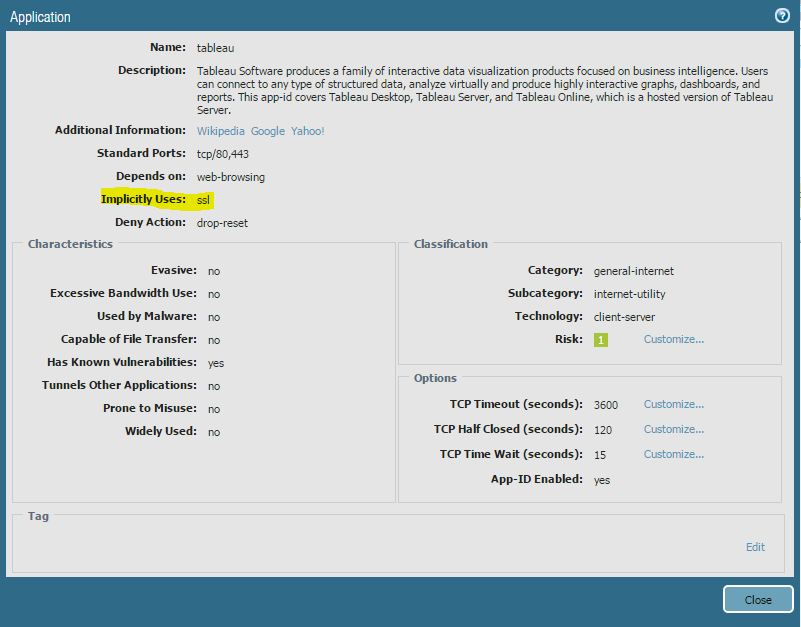Customize the TCP Half Closed value

click(x=673, y=429)
